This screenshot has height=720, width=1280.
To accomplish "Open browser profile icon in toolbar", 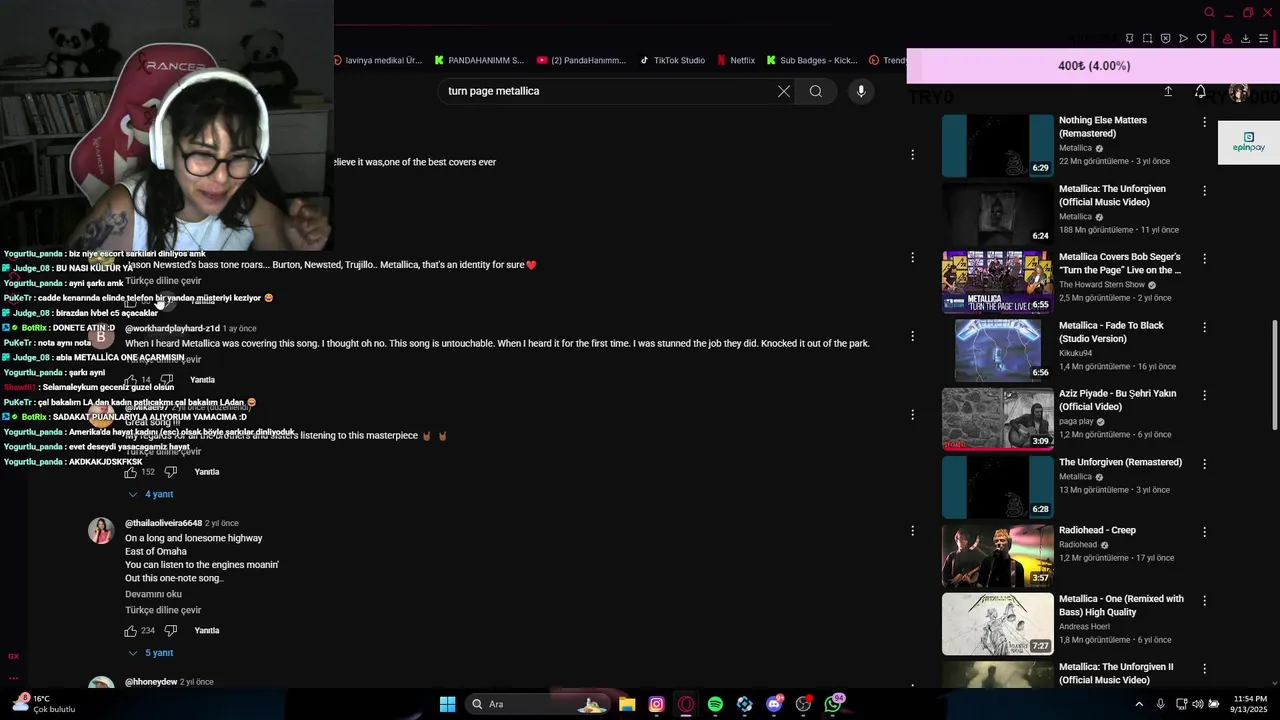I will (x=1227, y=38).
